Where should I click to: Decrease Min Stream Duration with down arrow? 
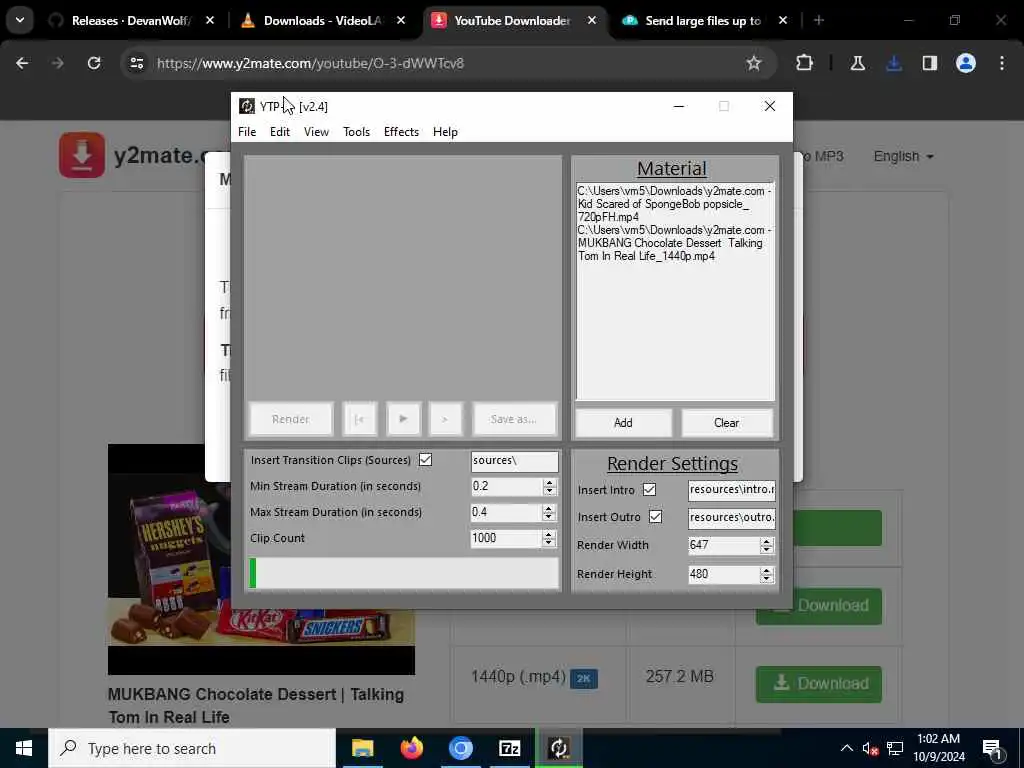[x=549, y=491]
